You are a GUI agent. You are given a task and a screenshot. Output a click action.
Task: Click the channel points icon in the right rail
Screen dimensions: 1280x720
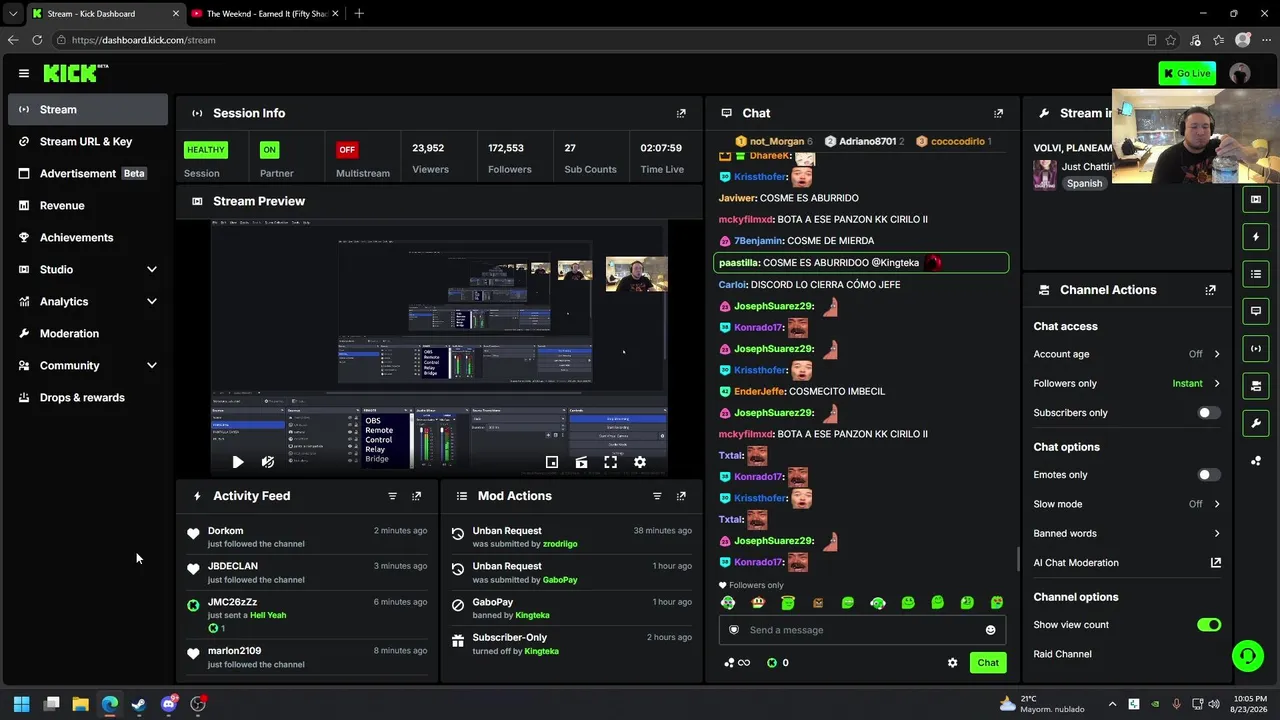[1256, 460]
